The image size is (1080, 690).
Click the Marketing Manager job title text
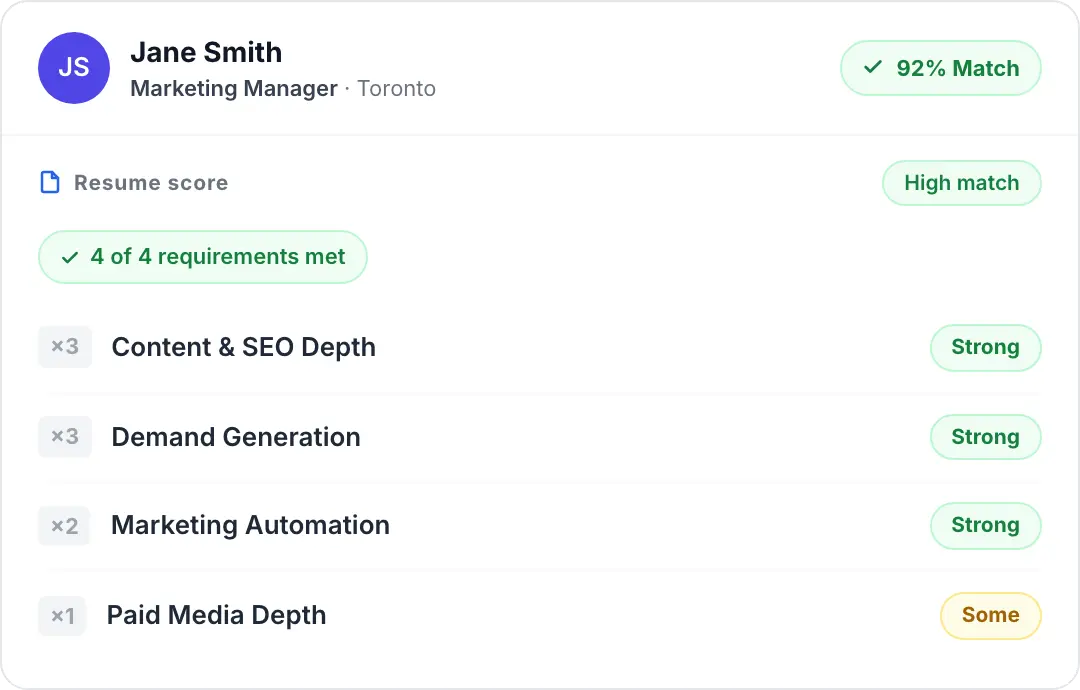tap(234, 88)
